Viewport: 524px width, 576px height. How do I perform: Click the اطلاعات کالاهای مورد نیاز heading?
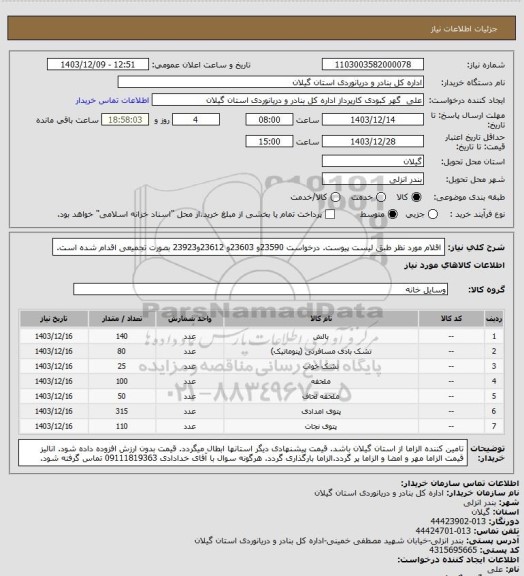pyautogui.click(x=454, y=265)
